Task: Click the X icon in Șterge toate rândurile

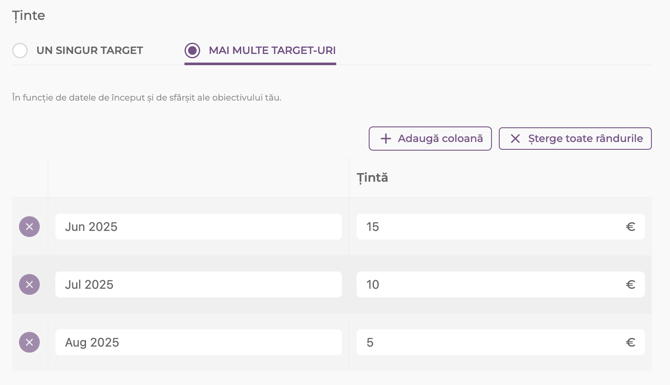Action: 515,138
